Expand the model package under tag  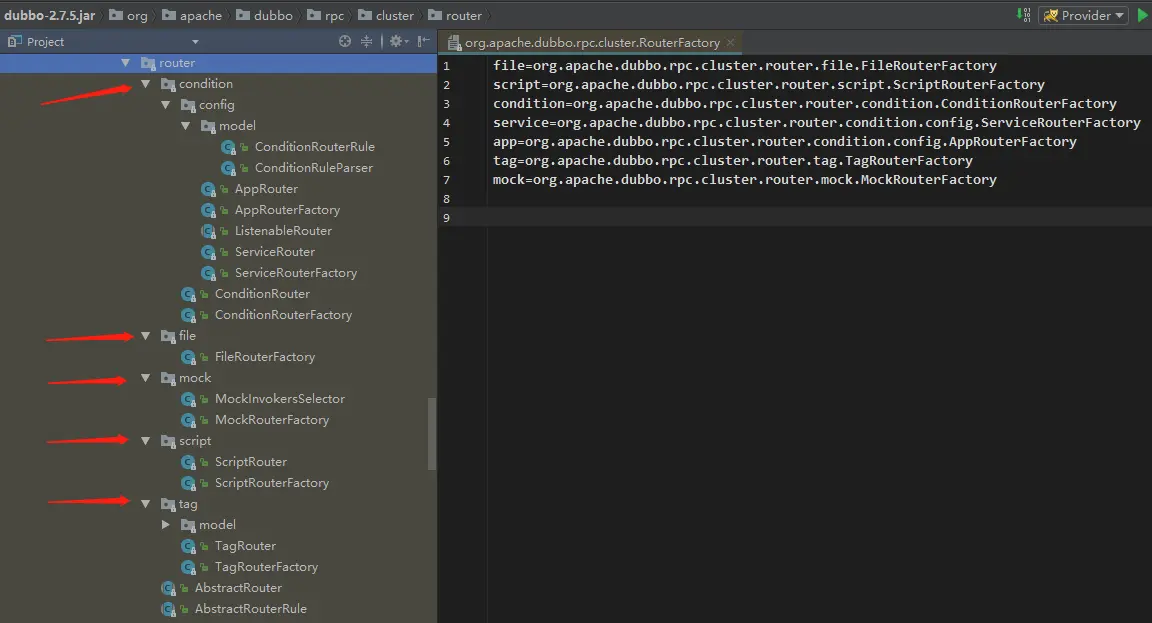pyautogui.click(x=165, y=525)
